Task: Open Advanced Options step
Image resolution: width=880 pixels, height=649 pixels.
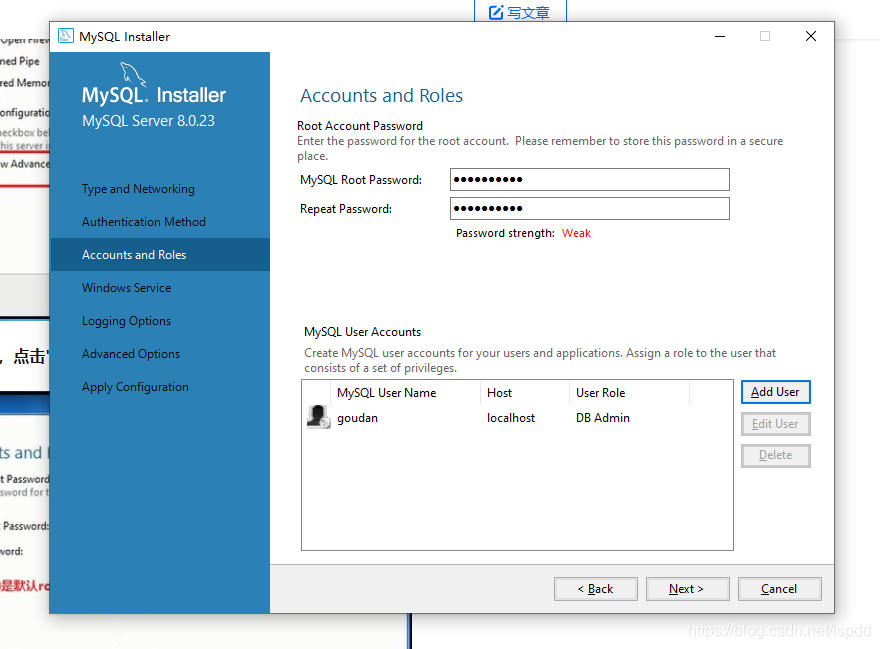Action: pyautogui.click(x=131, y=354)
